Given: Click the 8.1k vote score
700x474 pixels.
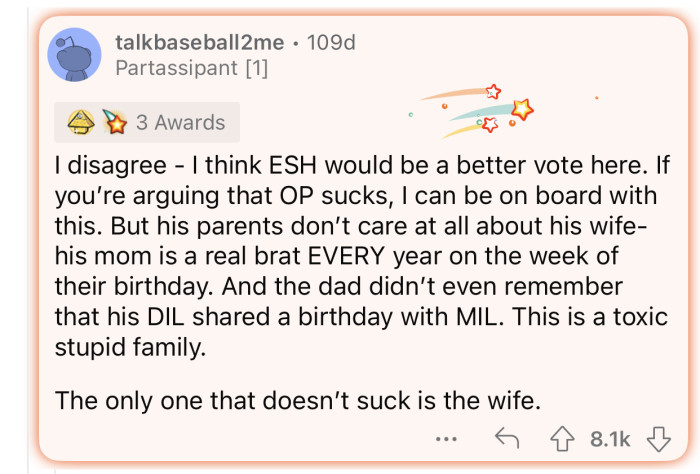Looking at the screenshot, I should pos(610,439).
